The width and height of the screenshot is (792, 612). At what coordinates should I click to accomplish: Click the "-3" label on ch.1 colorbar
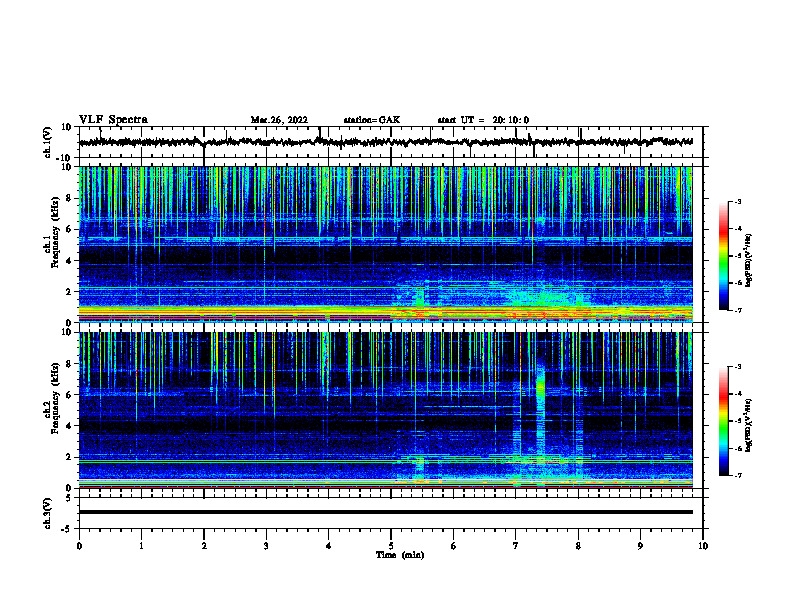737,201
